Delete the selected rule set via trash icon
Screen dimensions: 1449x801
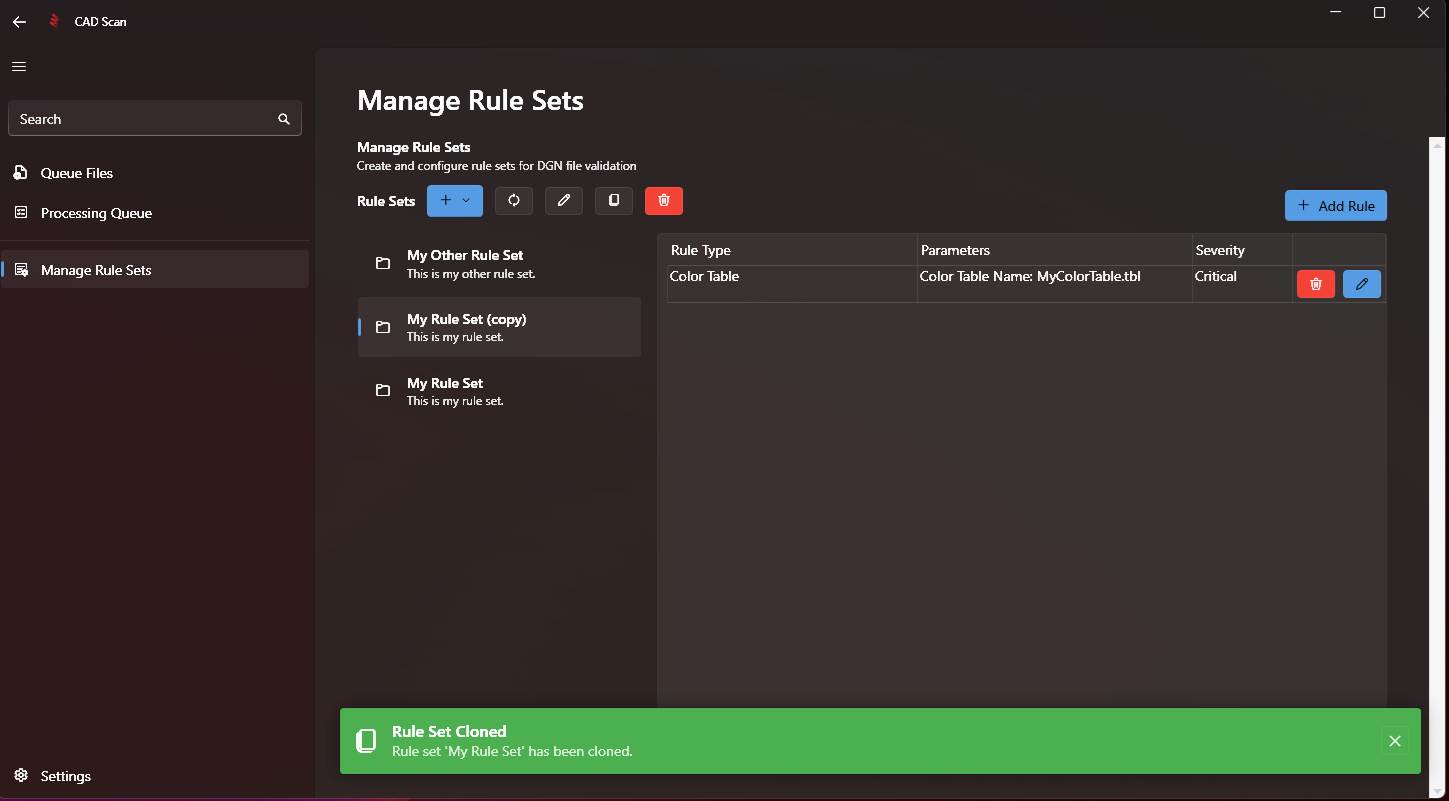(x=664, y=201)
